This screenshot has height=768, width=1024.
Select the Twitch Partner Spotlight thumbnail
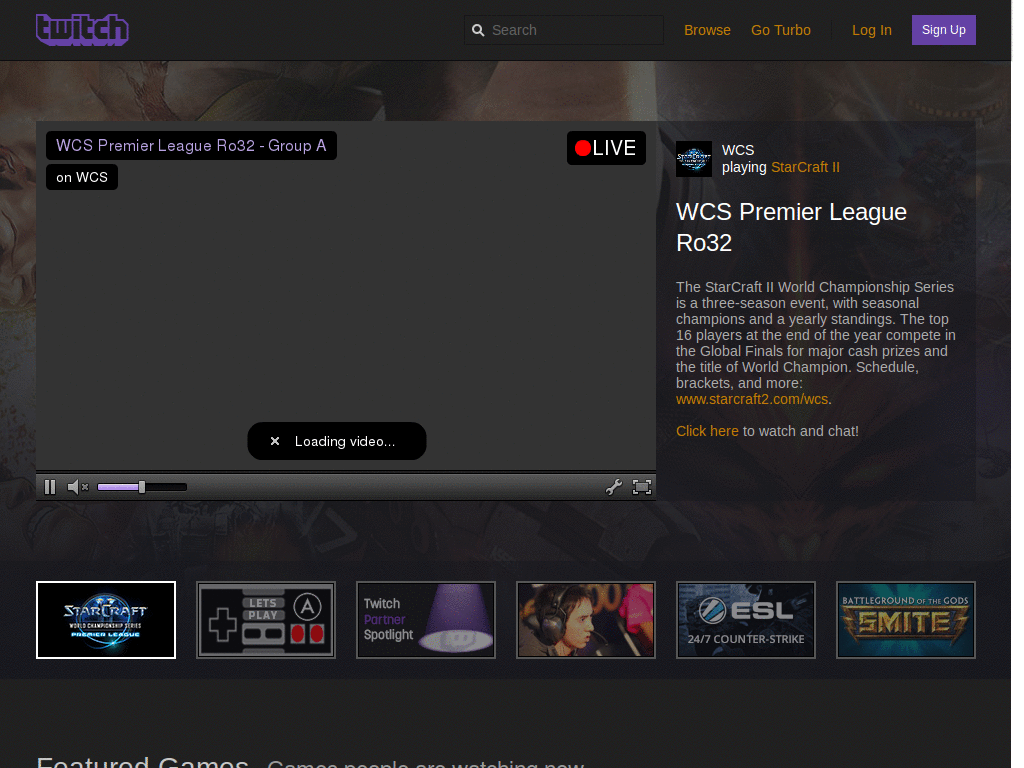(x=426, y=620)
